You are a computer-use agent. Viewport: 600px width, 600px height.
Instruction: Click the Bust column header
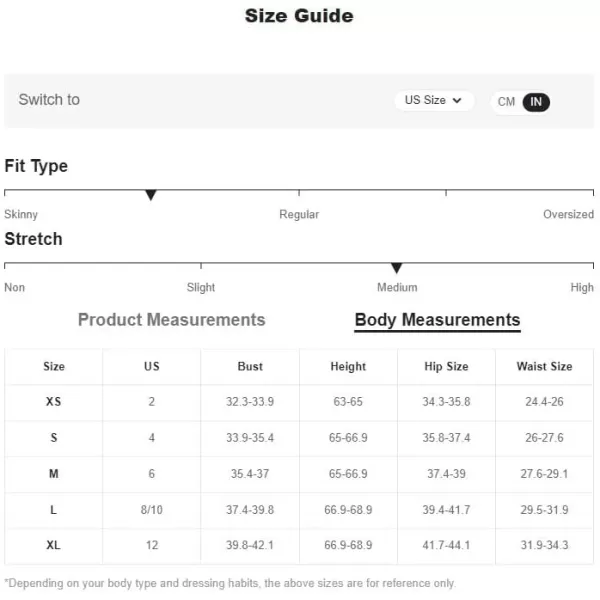click(x=250, y=366)
